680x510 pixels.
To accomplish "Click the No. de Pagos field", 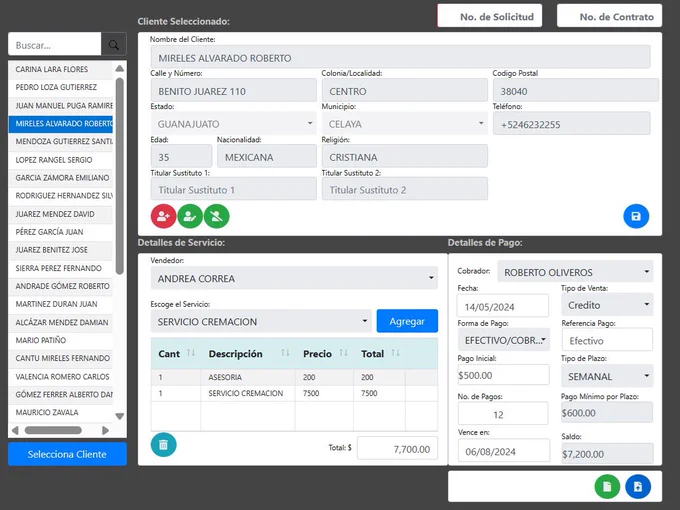I will pyautogui.click(x=503, y=414).
